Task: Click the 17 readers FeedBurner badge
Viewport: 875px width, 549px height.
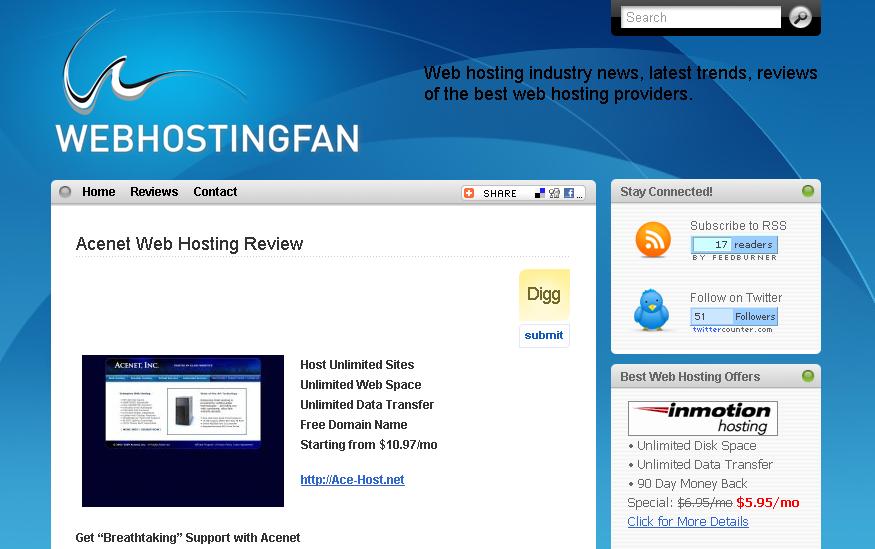Action: pyautogui.click(x=734, y=245)
